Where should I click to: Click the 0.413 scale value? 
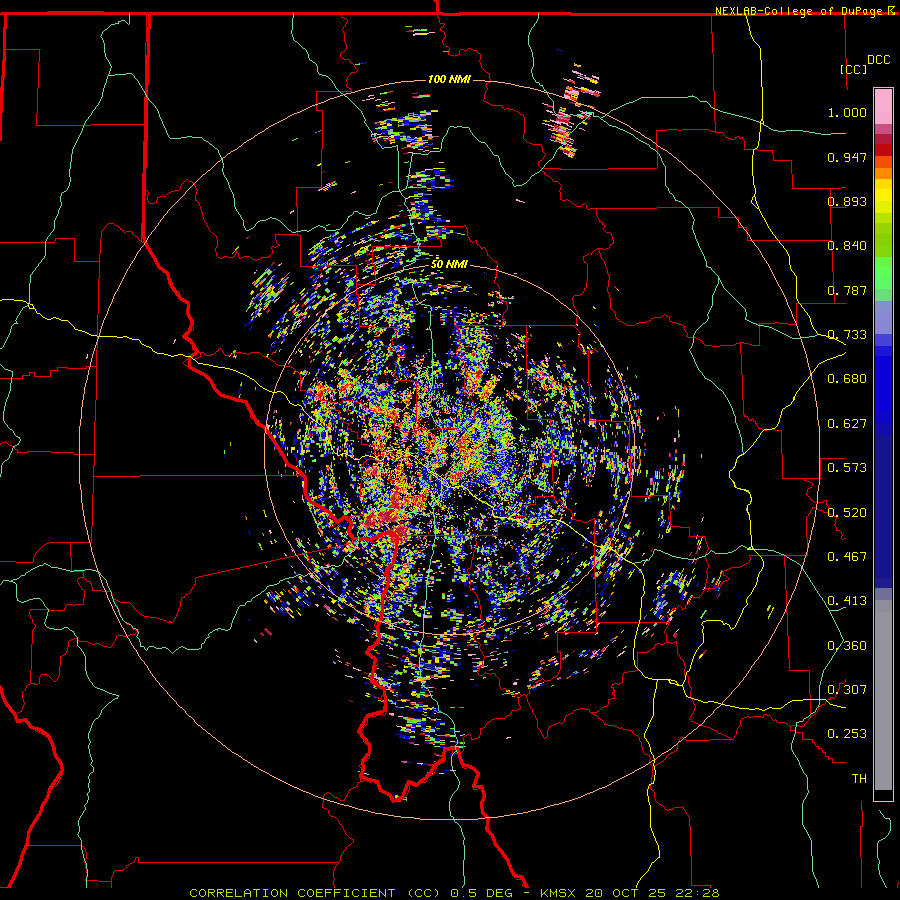pyautogui.click(x=847, y=601)
